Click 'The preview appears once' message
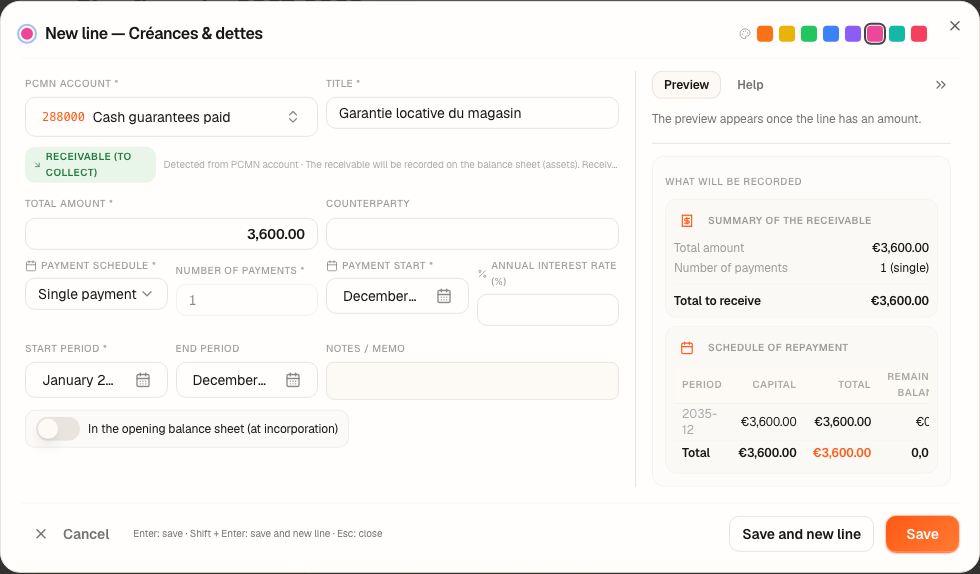 point(786,119)
